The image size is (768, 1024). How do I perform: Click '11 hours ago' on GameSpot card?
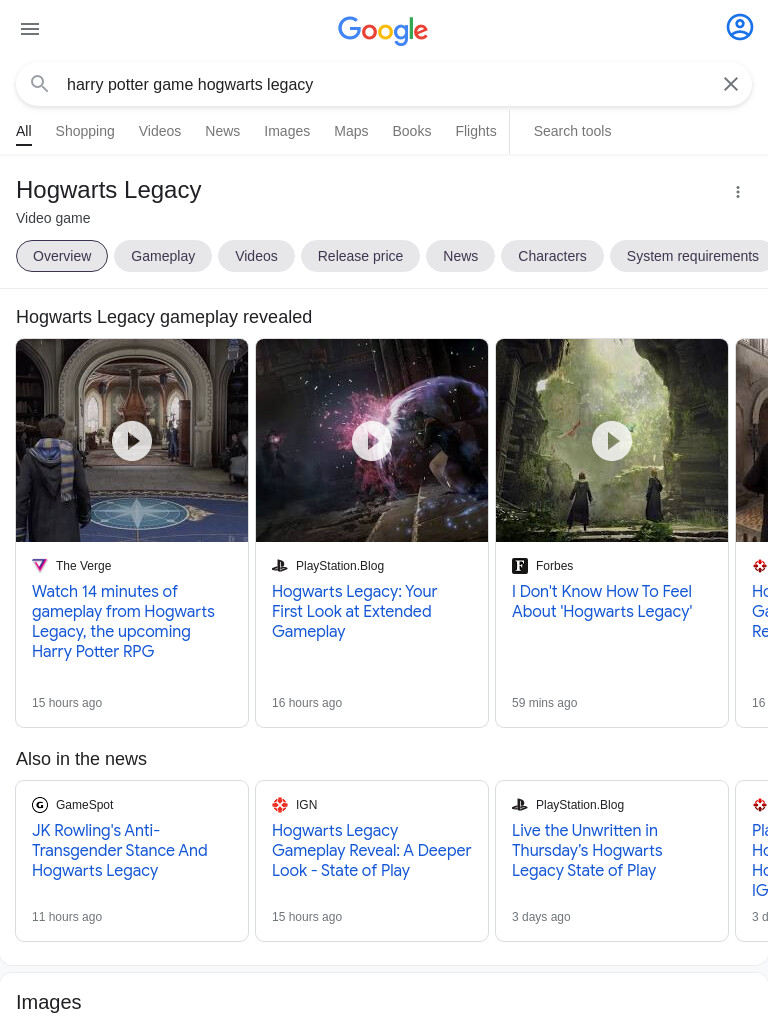coord(67,917)
